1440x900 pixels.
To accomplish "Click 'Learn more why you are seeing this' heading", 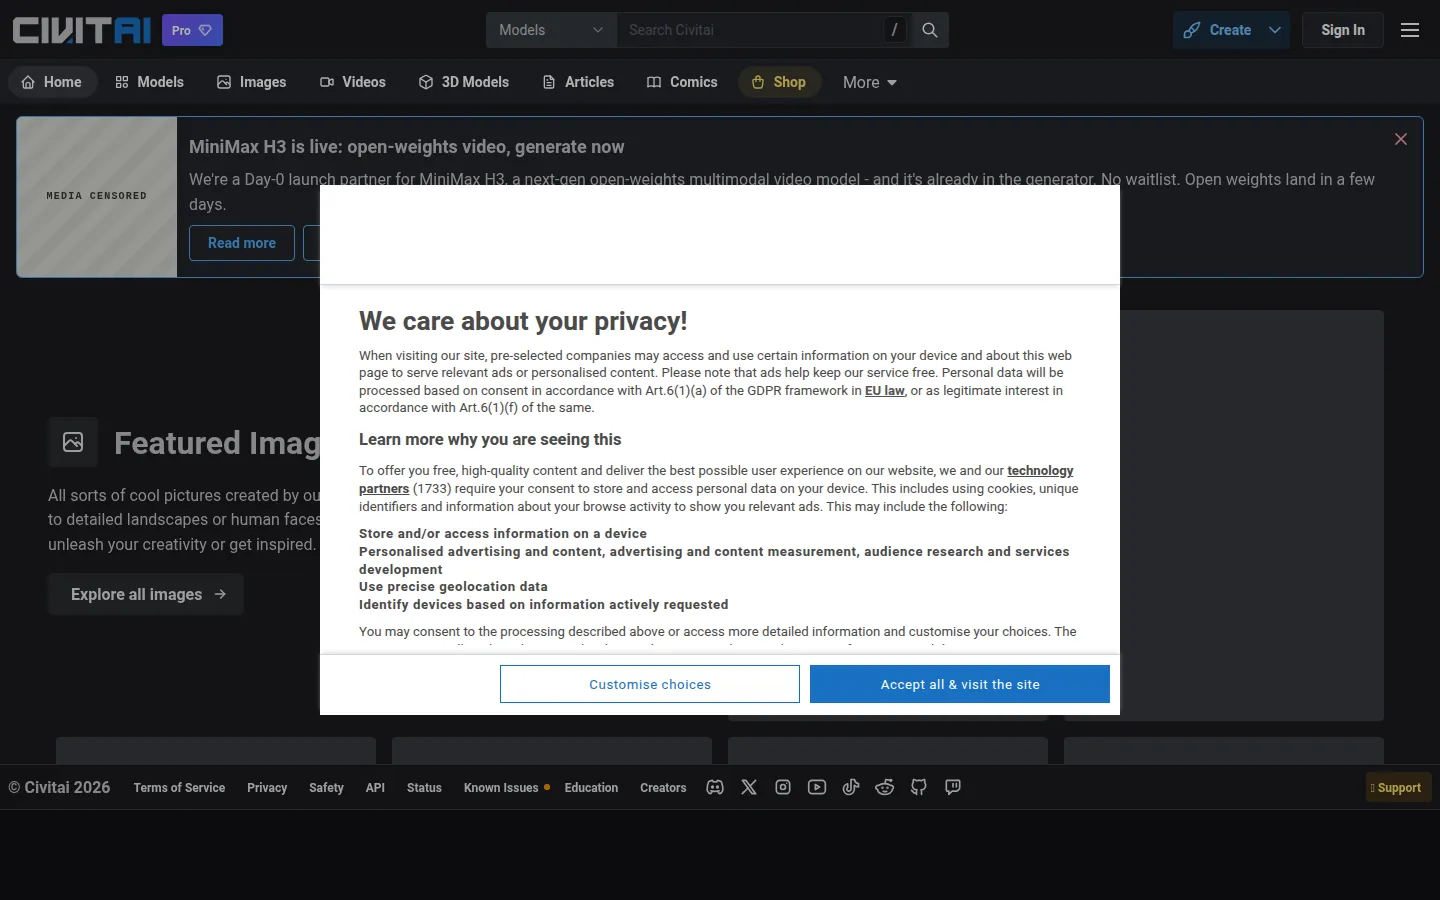I will pos(490,440).
